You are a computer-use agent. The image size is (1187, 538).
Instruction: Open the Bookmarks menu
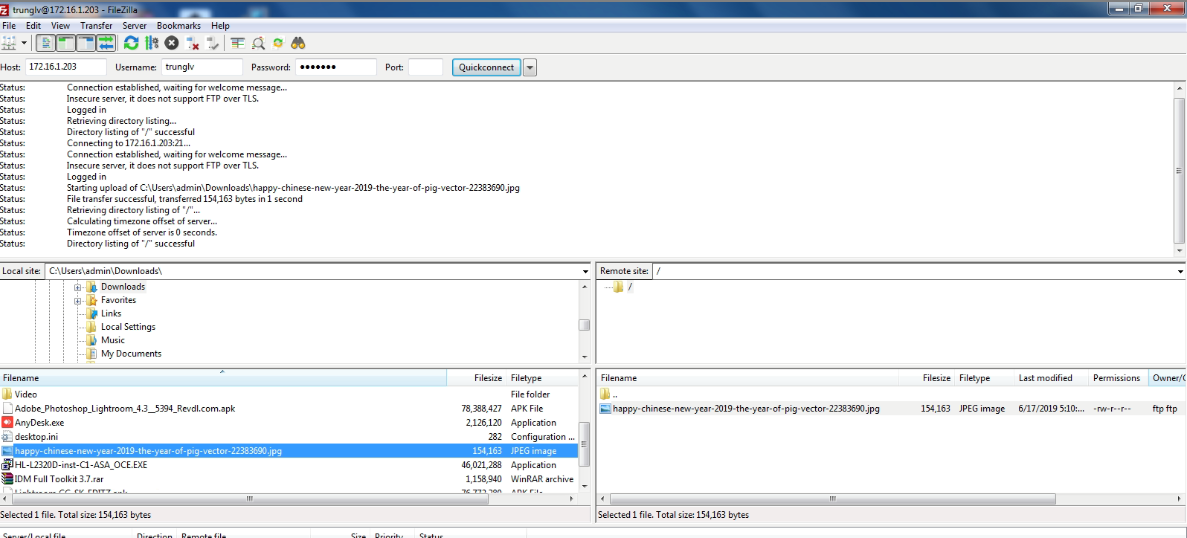coord(179,26)
